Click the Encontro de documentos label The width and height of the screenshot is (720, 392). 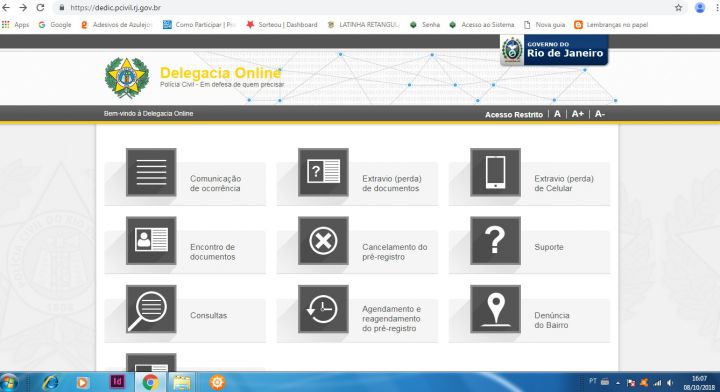(213, 252)
